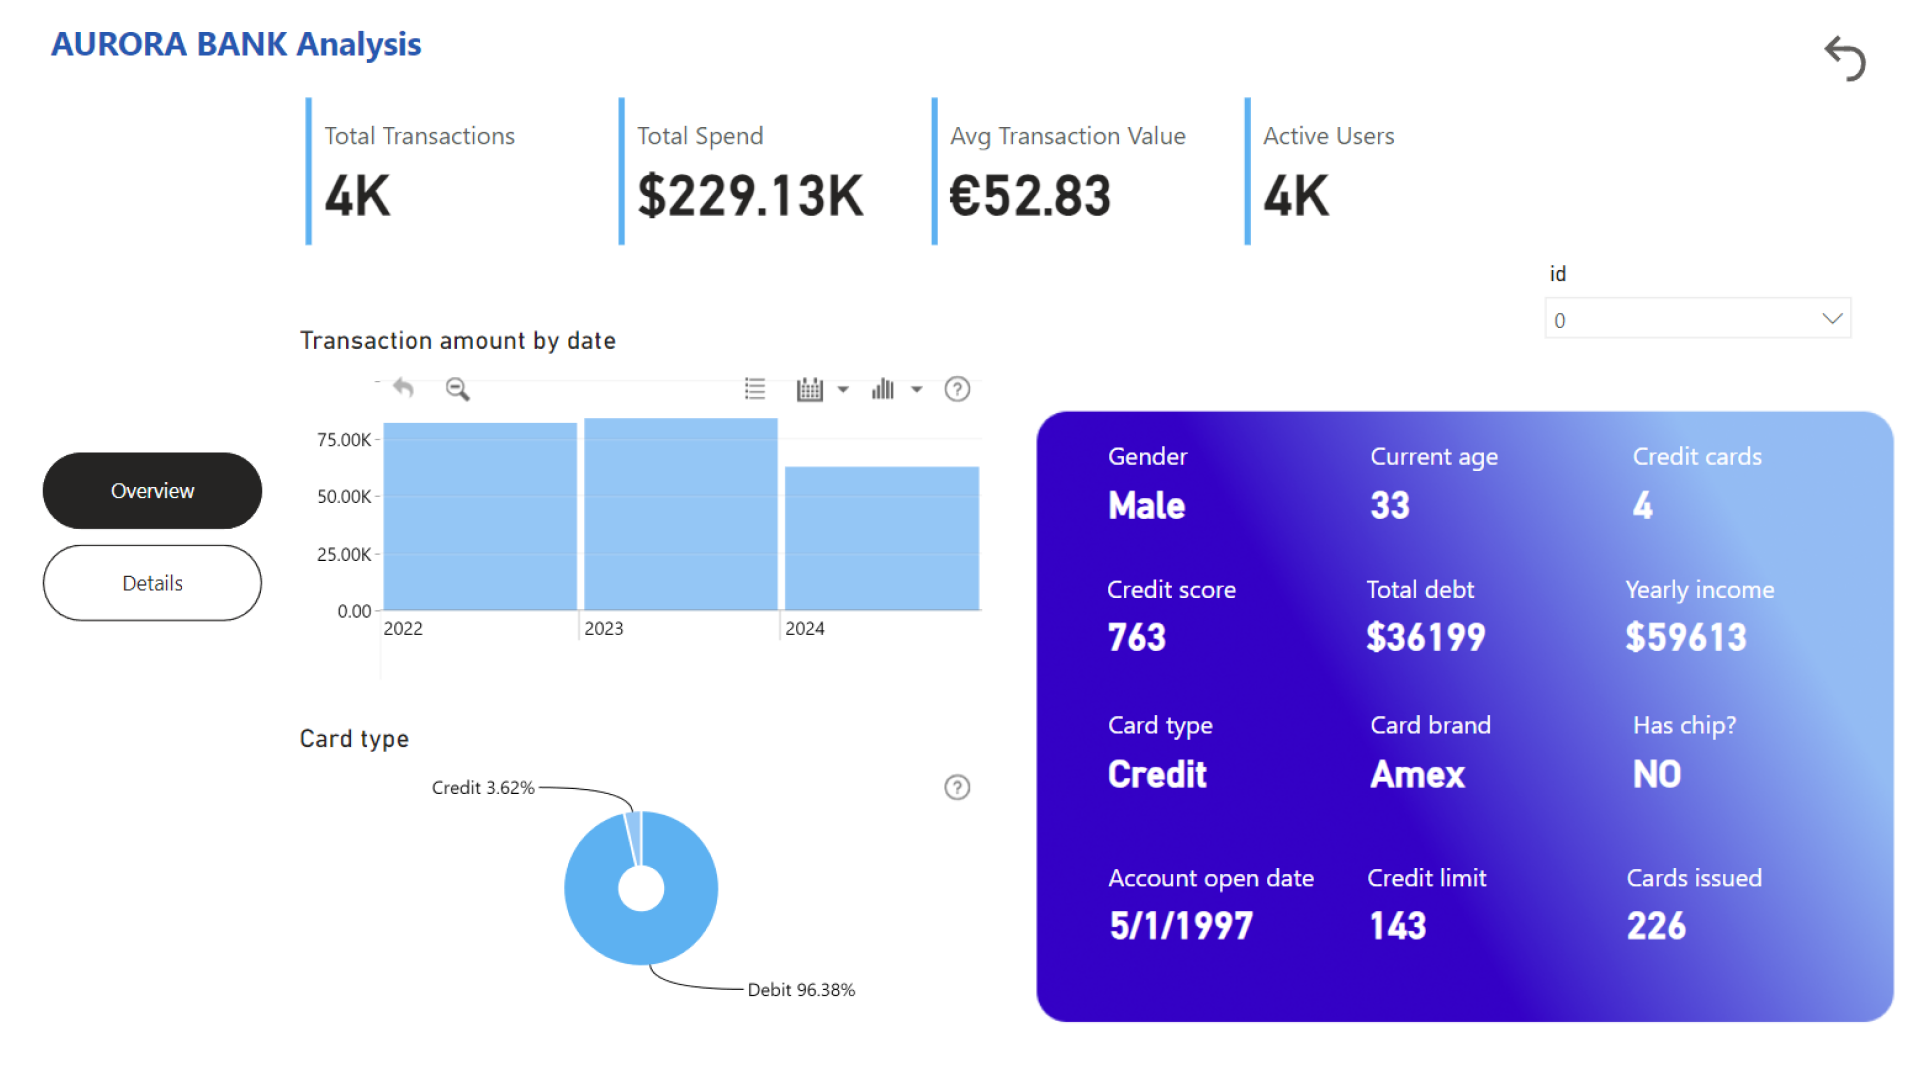Click the Gender value 'Male'

pos(1147,506)
